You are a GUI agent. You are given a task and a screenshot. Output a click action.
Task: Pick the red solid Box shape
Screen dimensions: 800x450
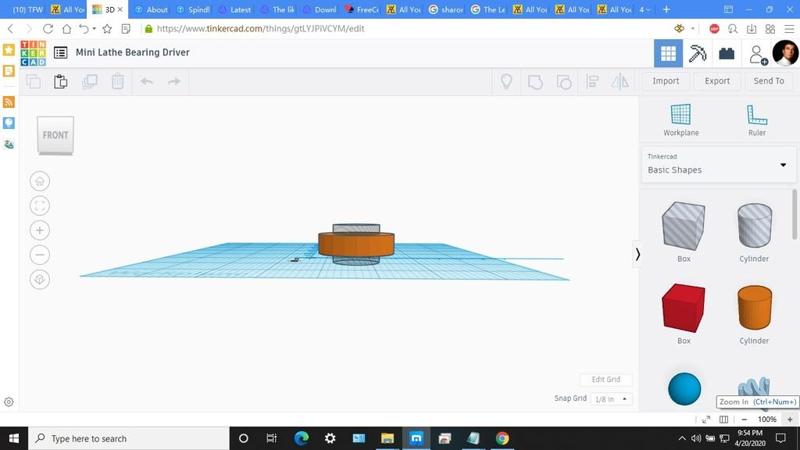(684, 308)
